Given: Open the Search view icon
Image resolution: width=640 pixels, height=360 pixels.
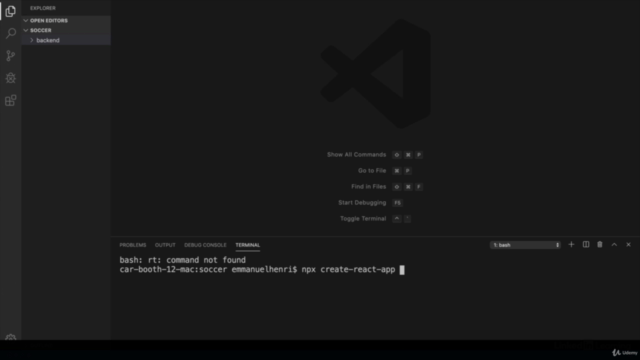Looking at the screenshot, I should point(11,33).
